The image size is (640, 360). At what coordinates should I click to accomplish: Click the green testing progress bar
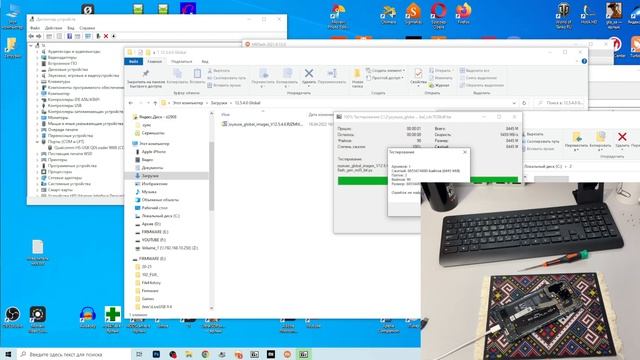(428, 180)
